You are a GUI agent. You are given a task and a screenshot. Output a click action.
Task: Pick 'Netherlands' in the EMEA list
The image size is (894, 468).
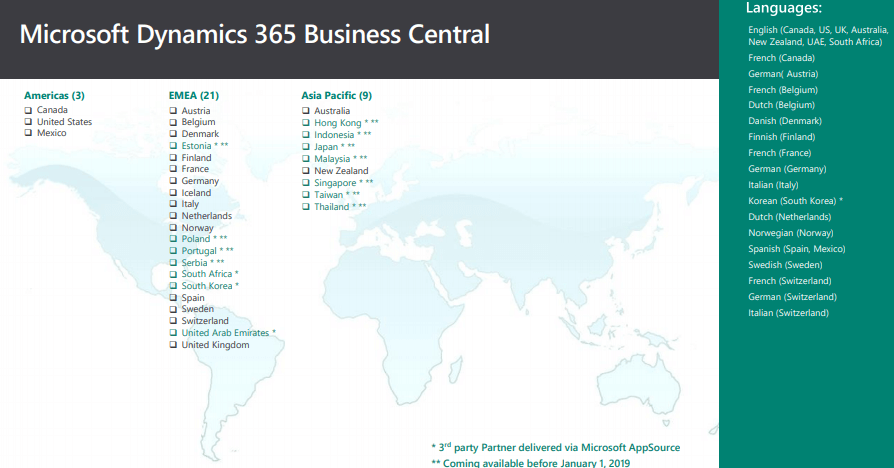tap(206, 216)
